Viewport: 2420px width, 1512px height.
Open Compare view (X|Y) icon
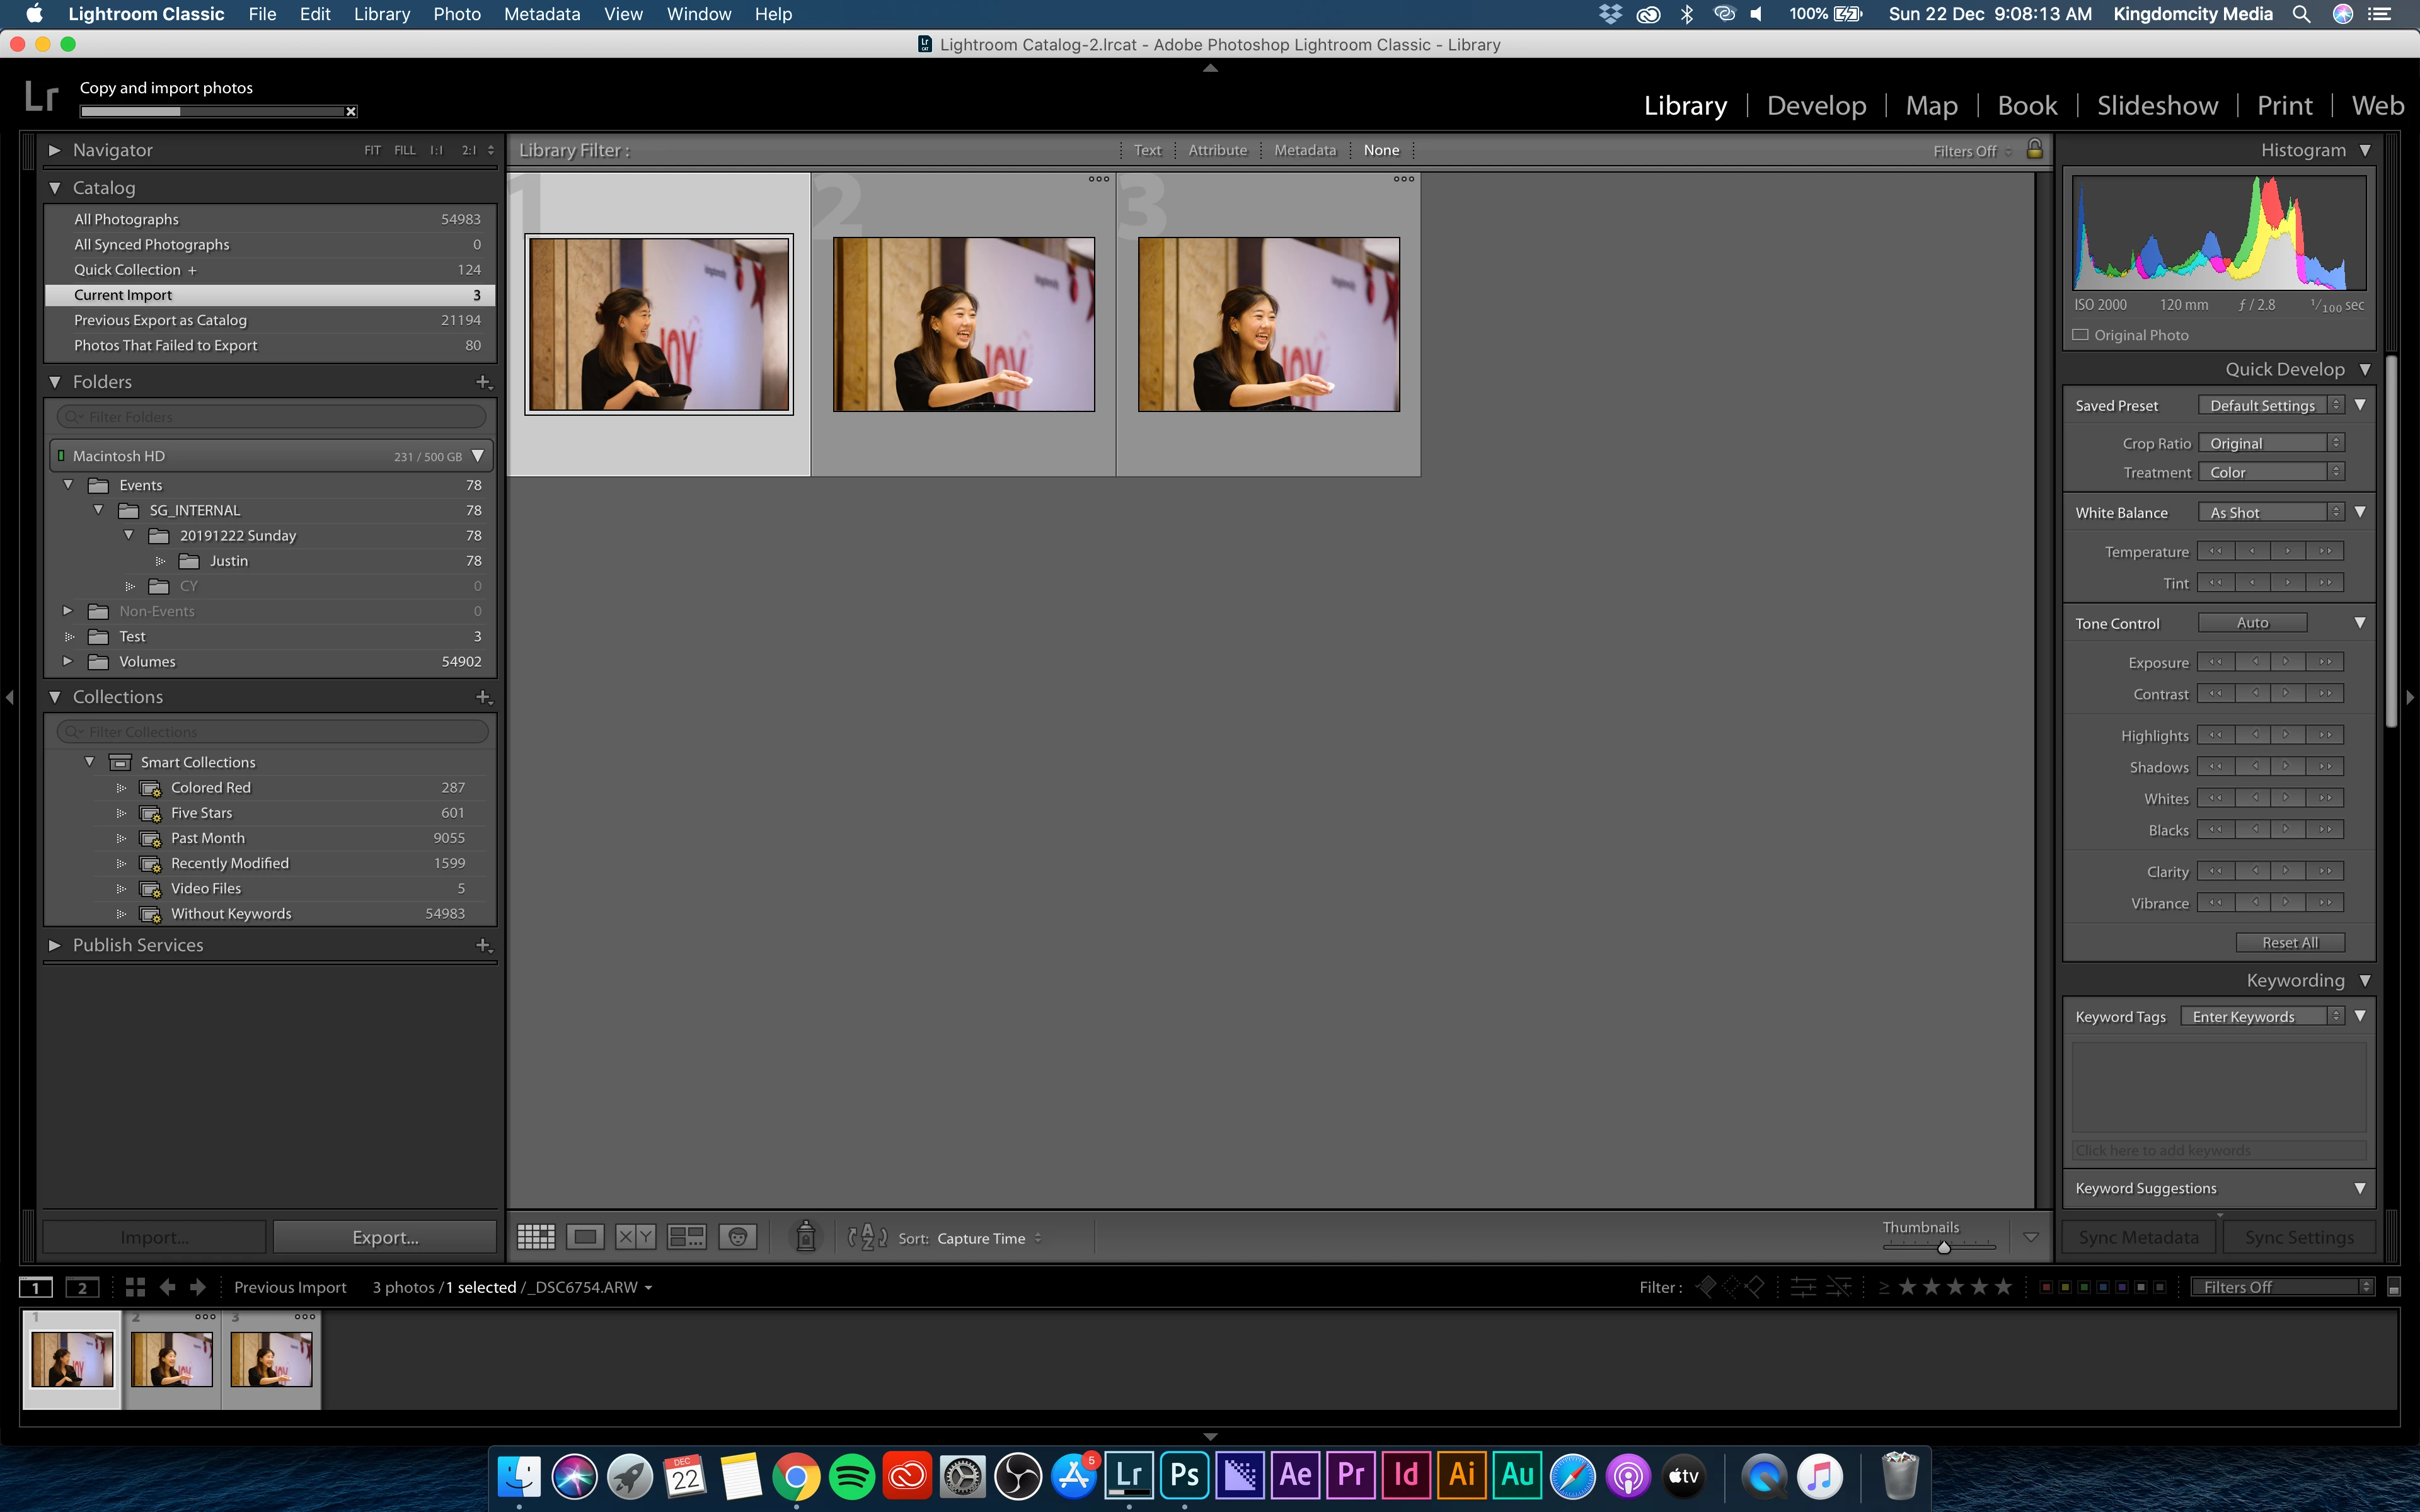point(635,1237)
